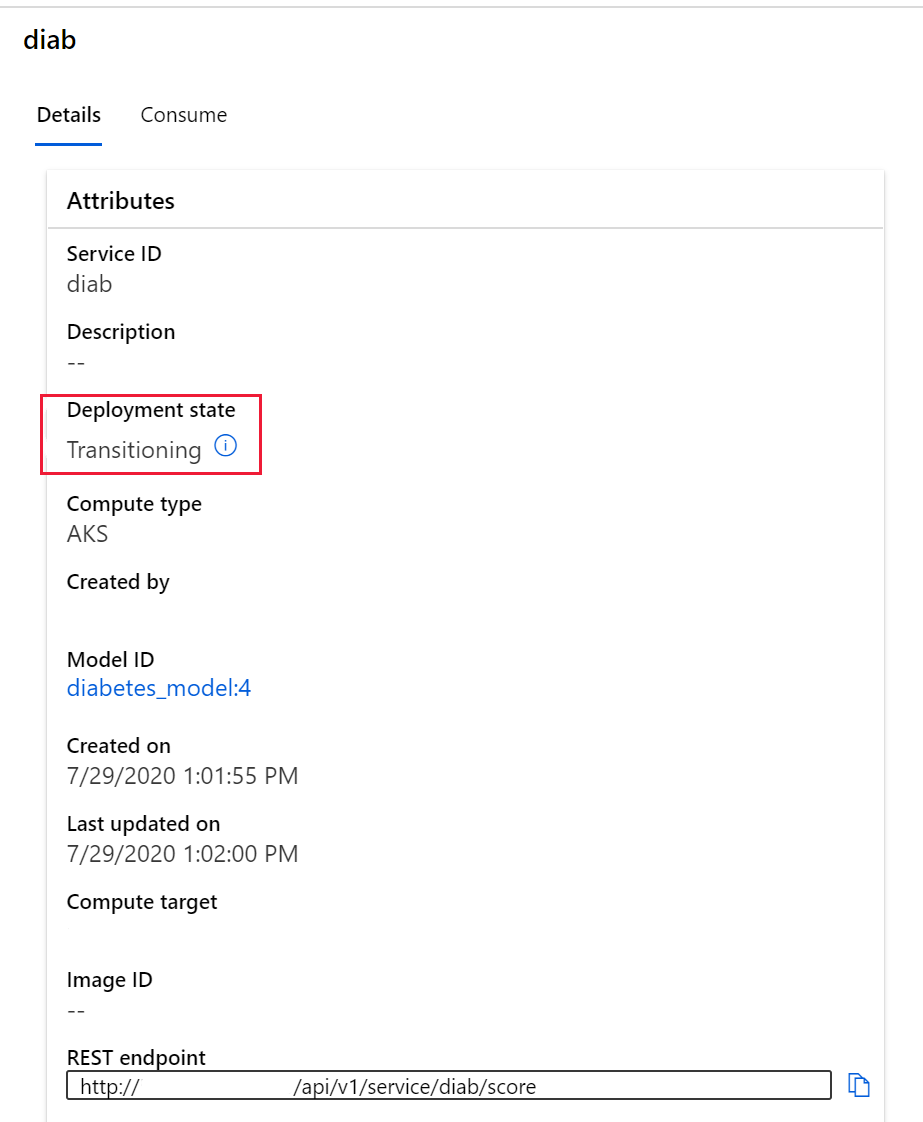Click the Transitioning status text

134,450
